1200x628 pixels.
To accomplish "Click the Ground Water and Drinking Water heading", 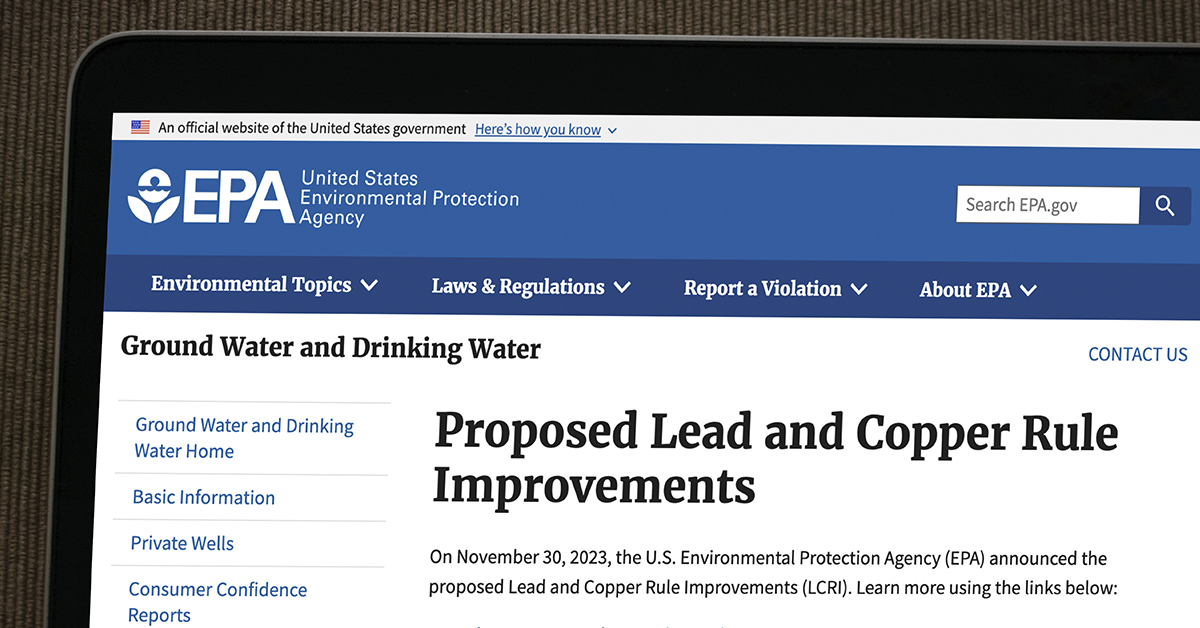I will pos(330,348).
